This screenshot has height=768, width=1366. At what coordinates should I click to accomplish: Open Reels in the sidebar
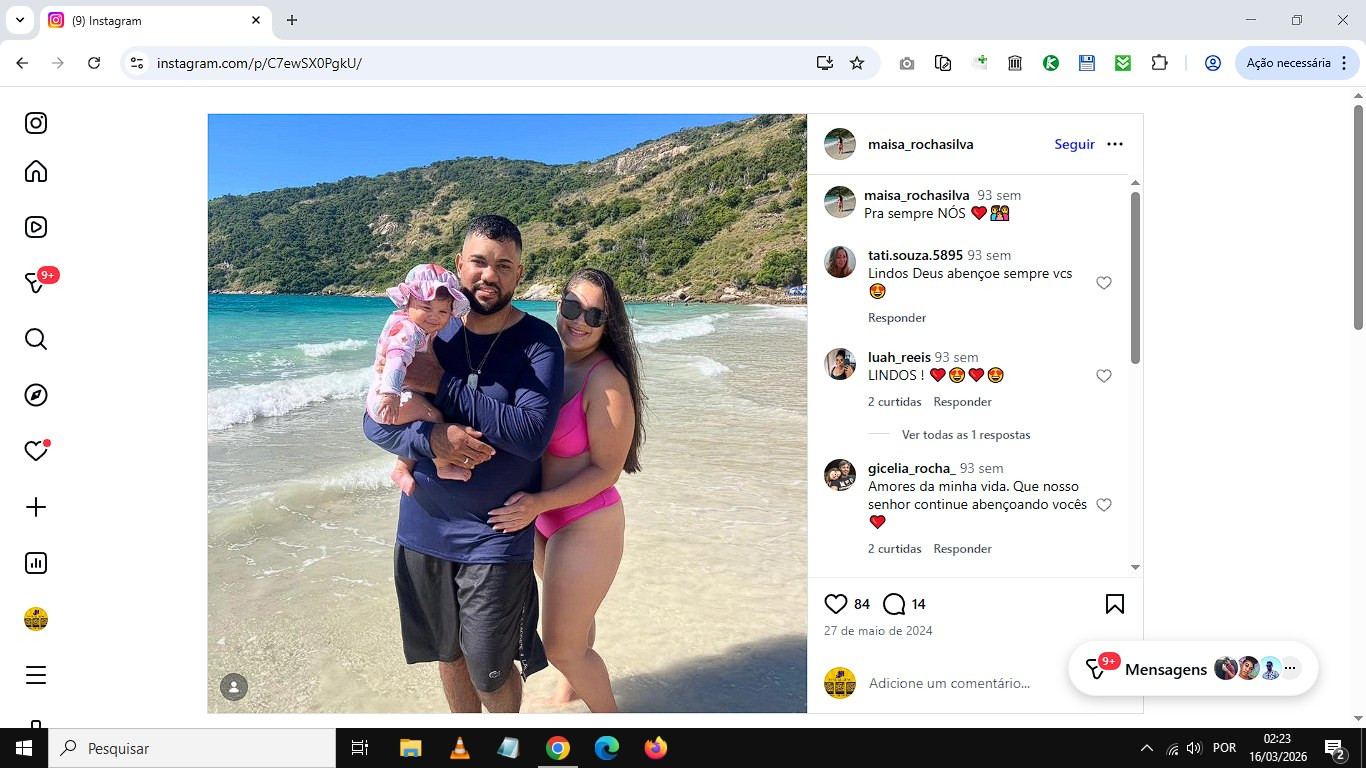pyautogui.click(x=36, y=227)
